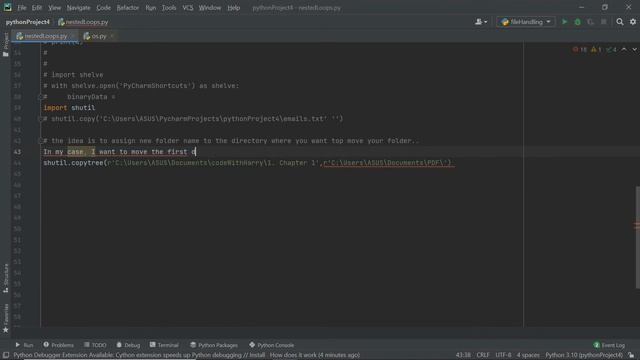The height and width of the screenshot is (360, 640).
Task: Open the Python Console tool window
Action: pos(271,345)
